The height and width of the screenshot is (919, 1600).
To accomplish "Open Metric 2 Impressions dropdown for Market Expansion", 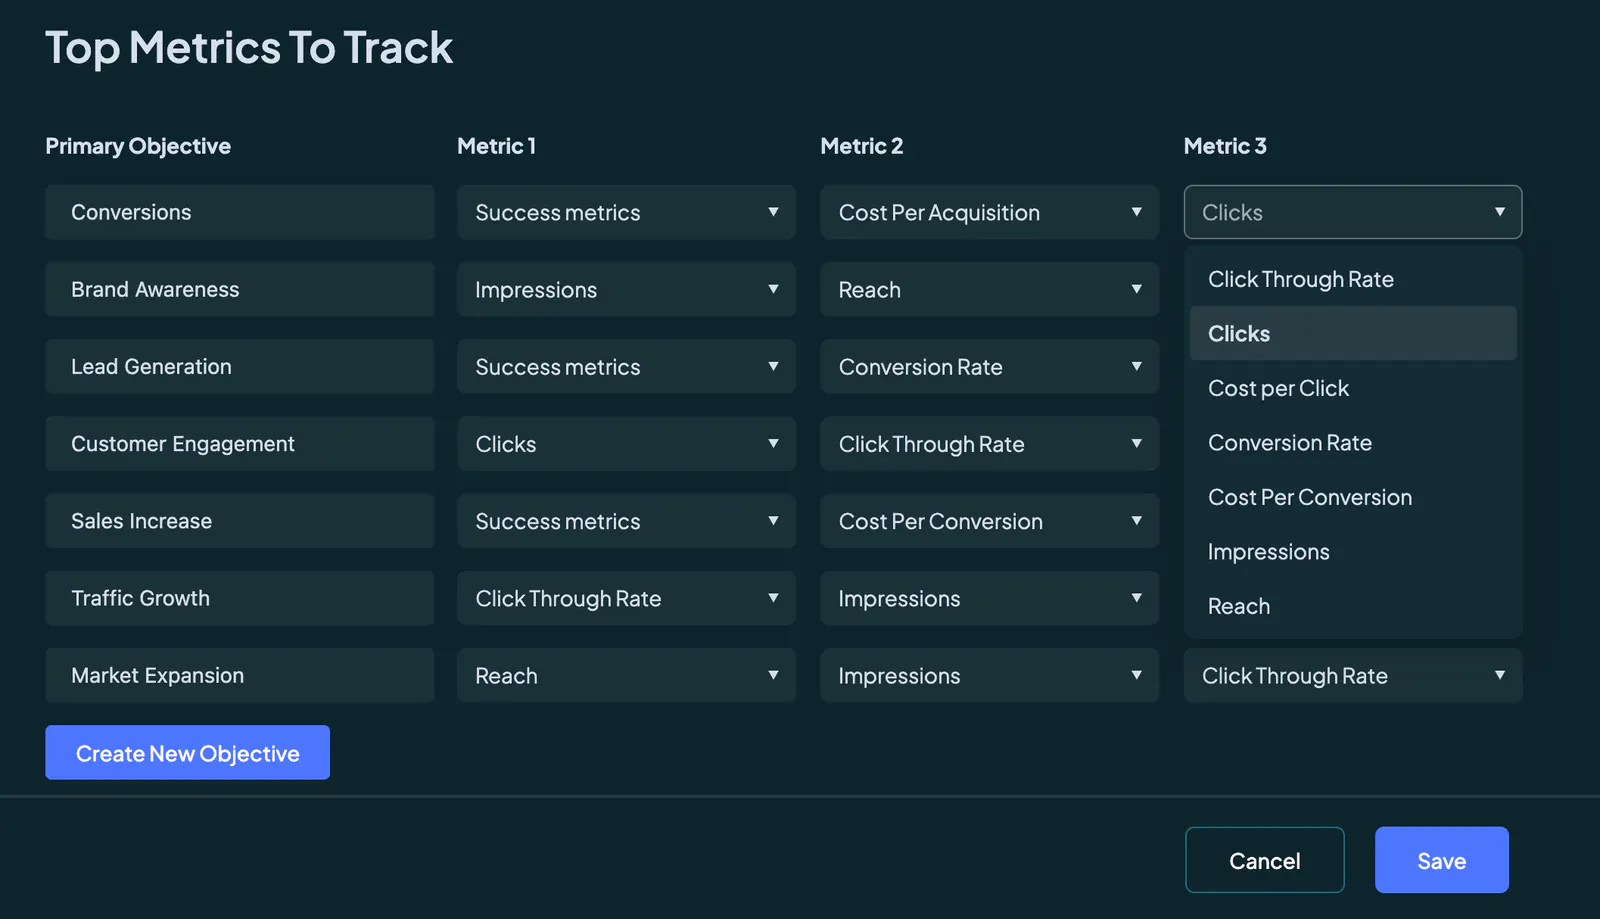I will coord(989,675).
